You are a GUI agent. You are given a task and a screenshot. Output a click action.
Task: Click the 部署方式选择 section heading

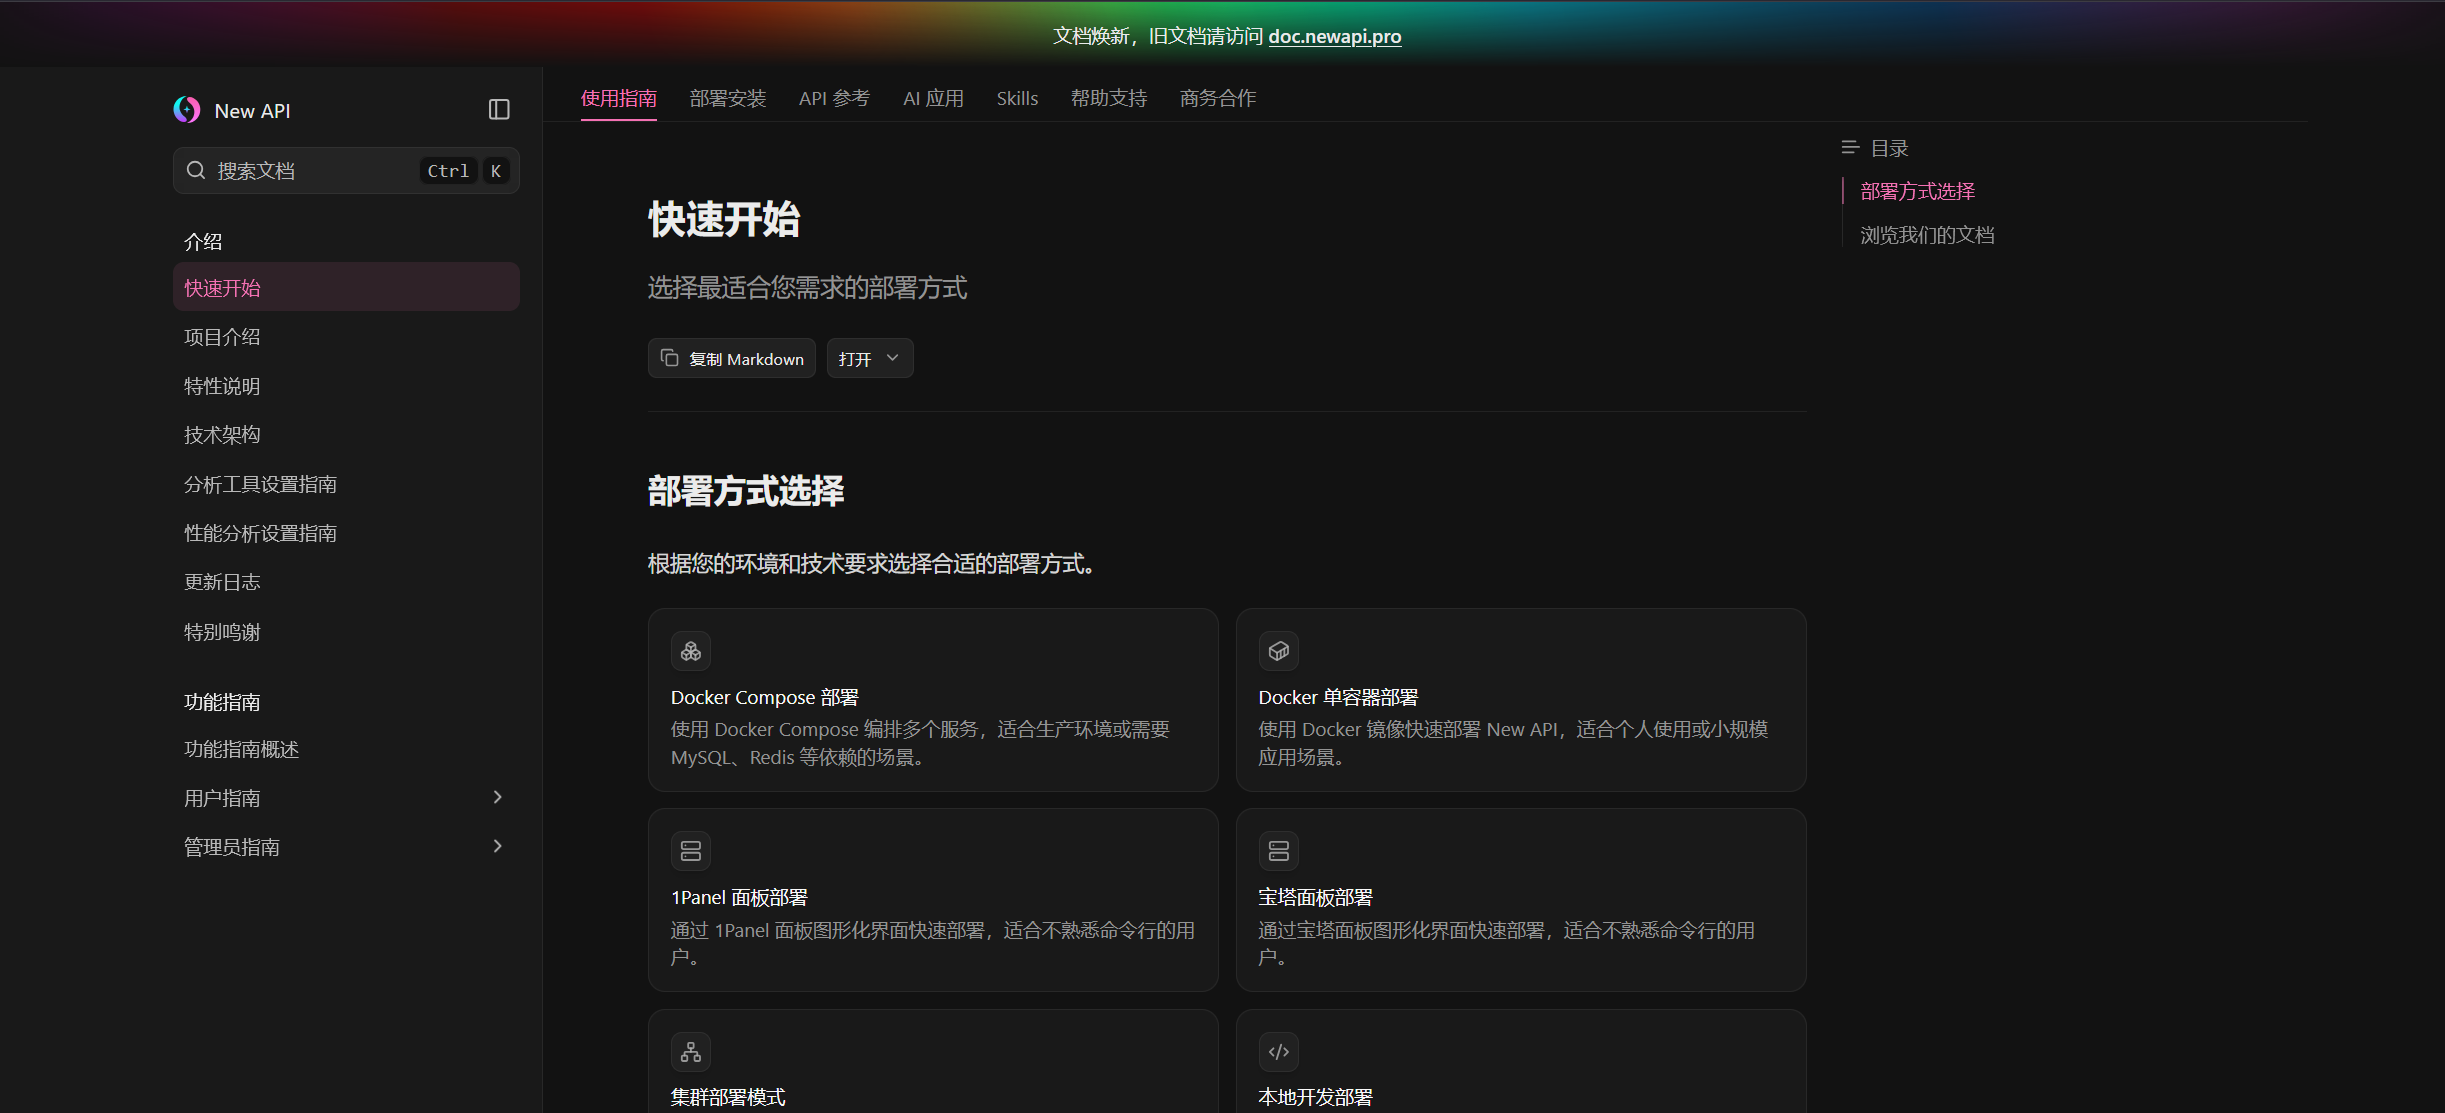(x=746, y=491)
